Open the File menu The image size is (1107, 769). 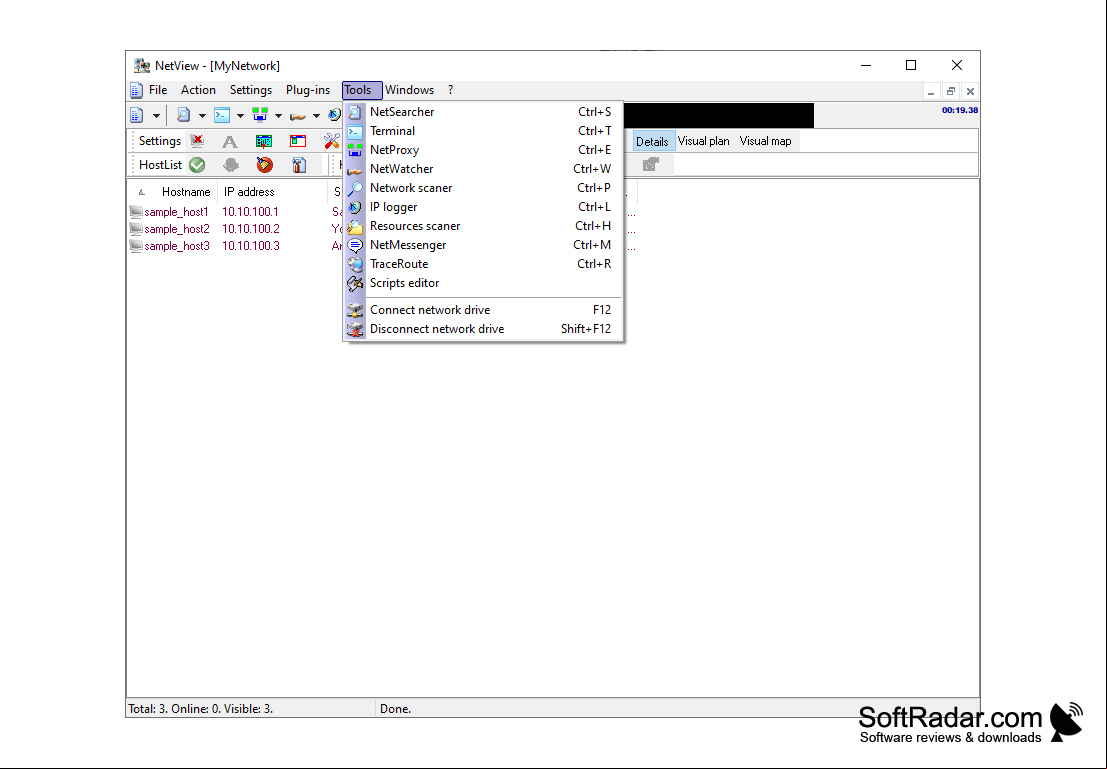158,90
